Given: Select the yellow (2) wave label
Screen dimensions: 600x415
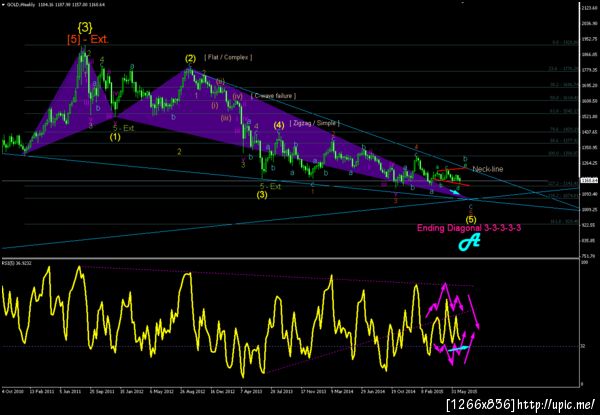Looking at the screenshot, I should [x=191, y=59].
